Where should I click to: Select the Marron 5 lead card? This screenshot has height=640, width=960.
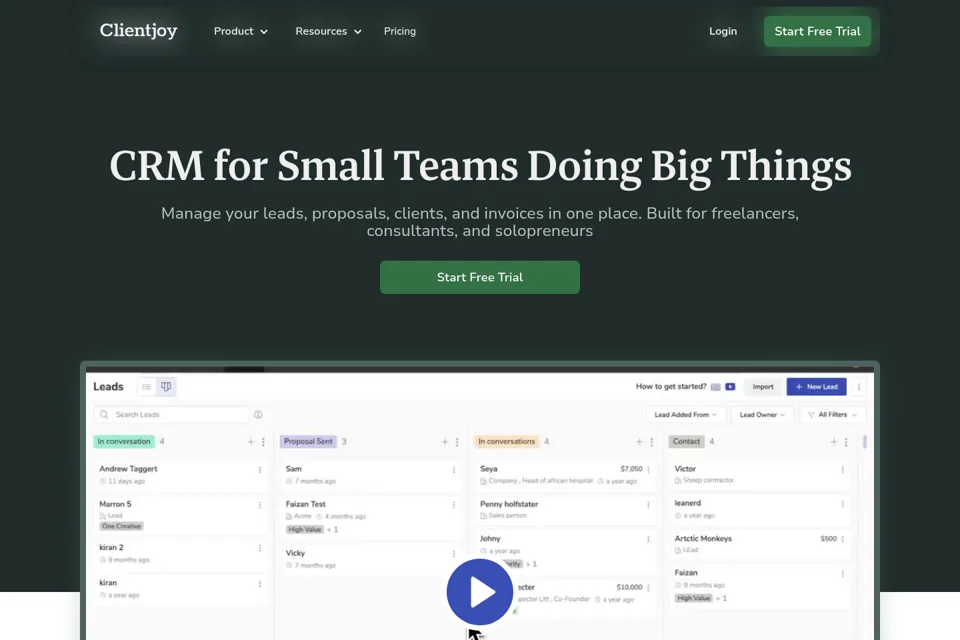pyautogui.click(x=180, y=514)
